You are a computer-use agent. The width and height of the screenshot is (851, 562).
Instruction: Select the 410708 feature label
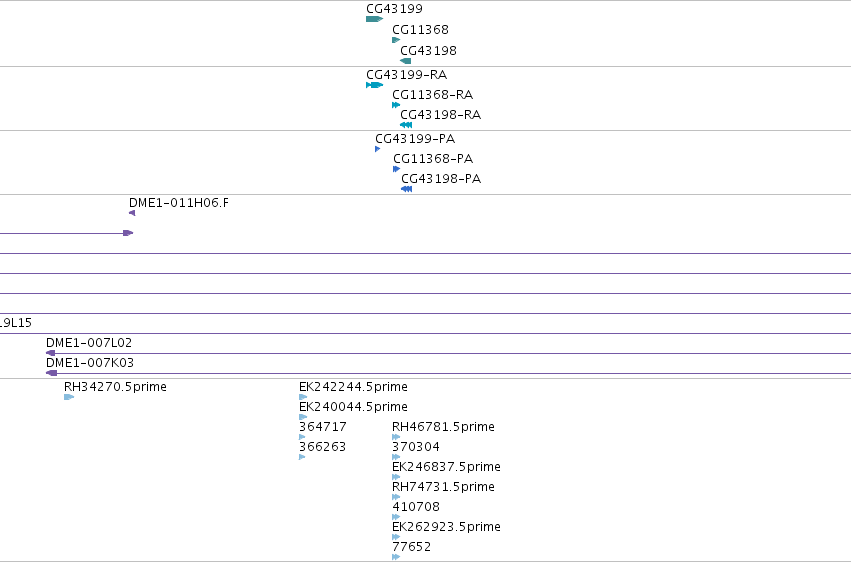coord(416,507)
